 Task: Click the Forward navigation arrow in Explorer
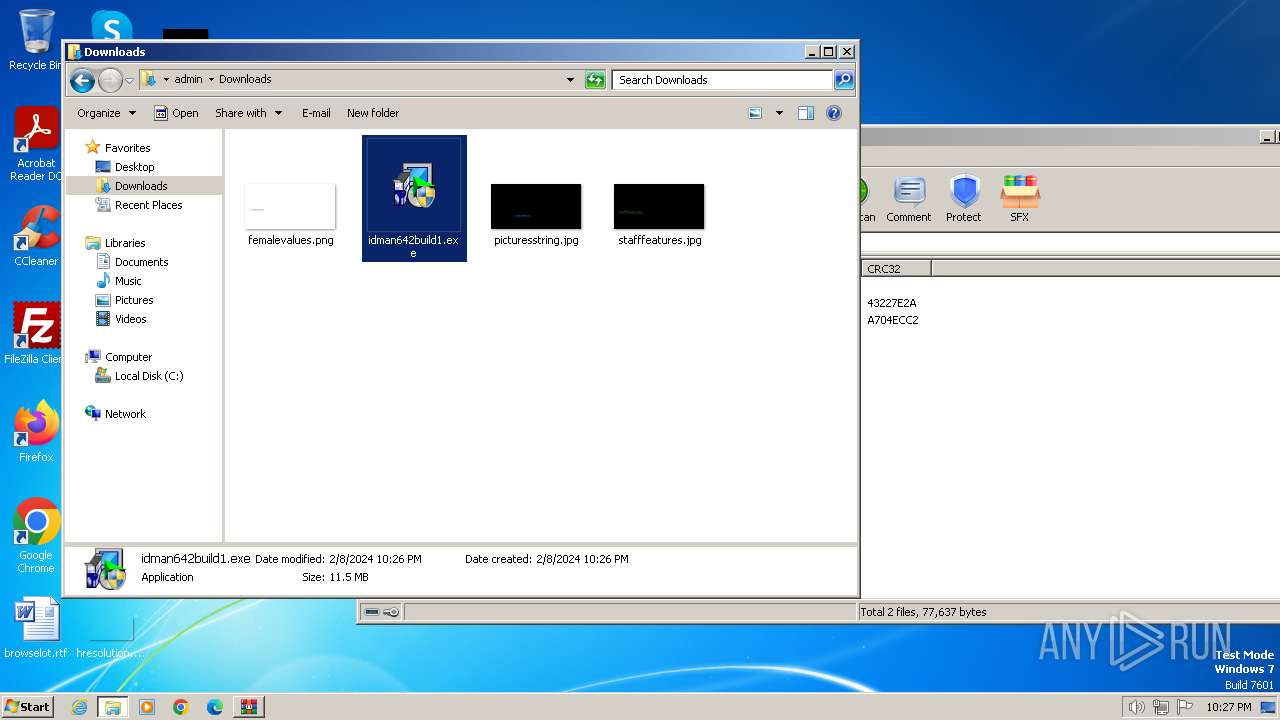coord(110,80)
